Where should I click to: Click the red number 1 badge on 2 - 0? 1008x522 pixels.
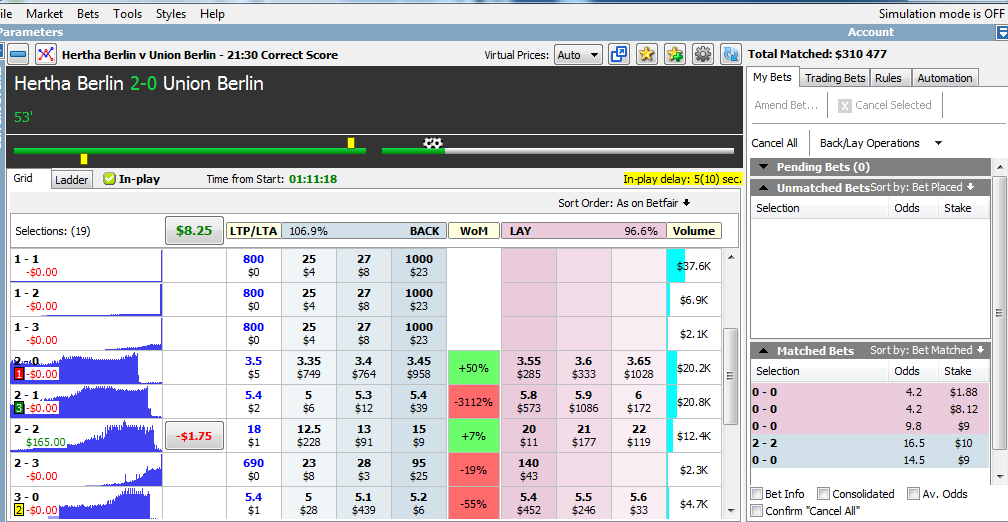pyautogui.click(x=18, y=374)
